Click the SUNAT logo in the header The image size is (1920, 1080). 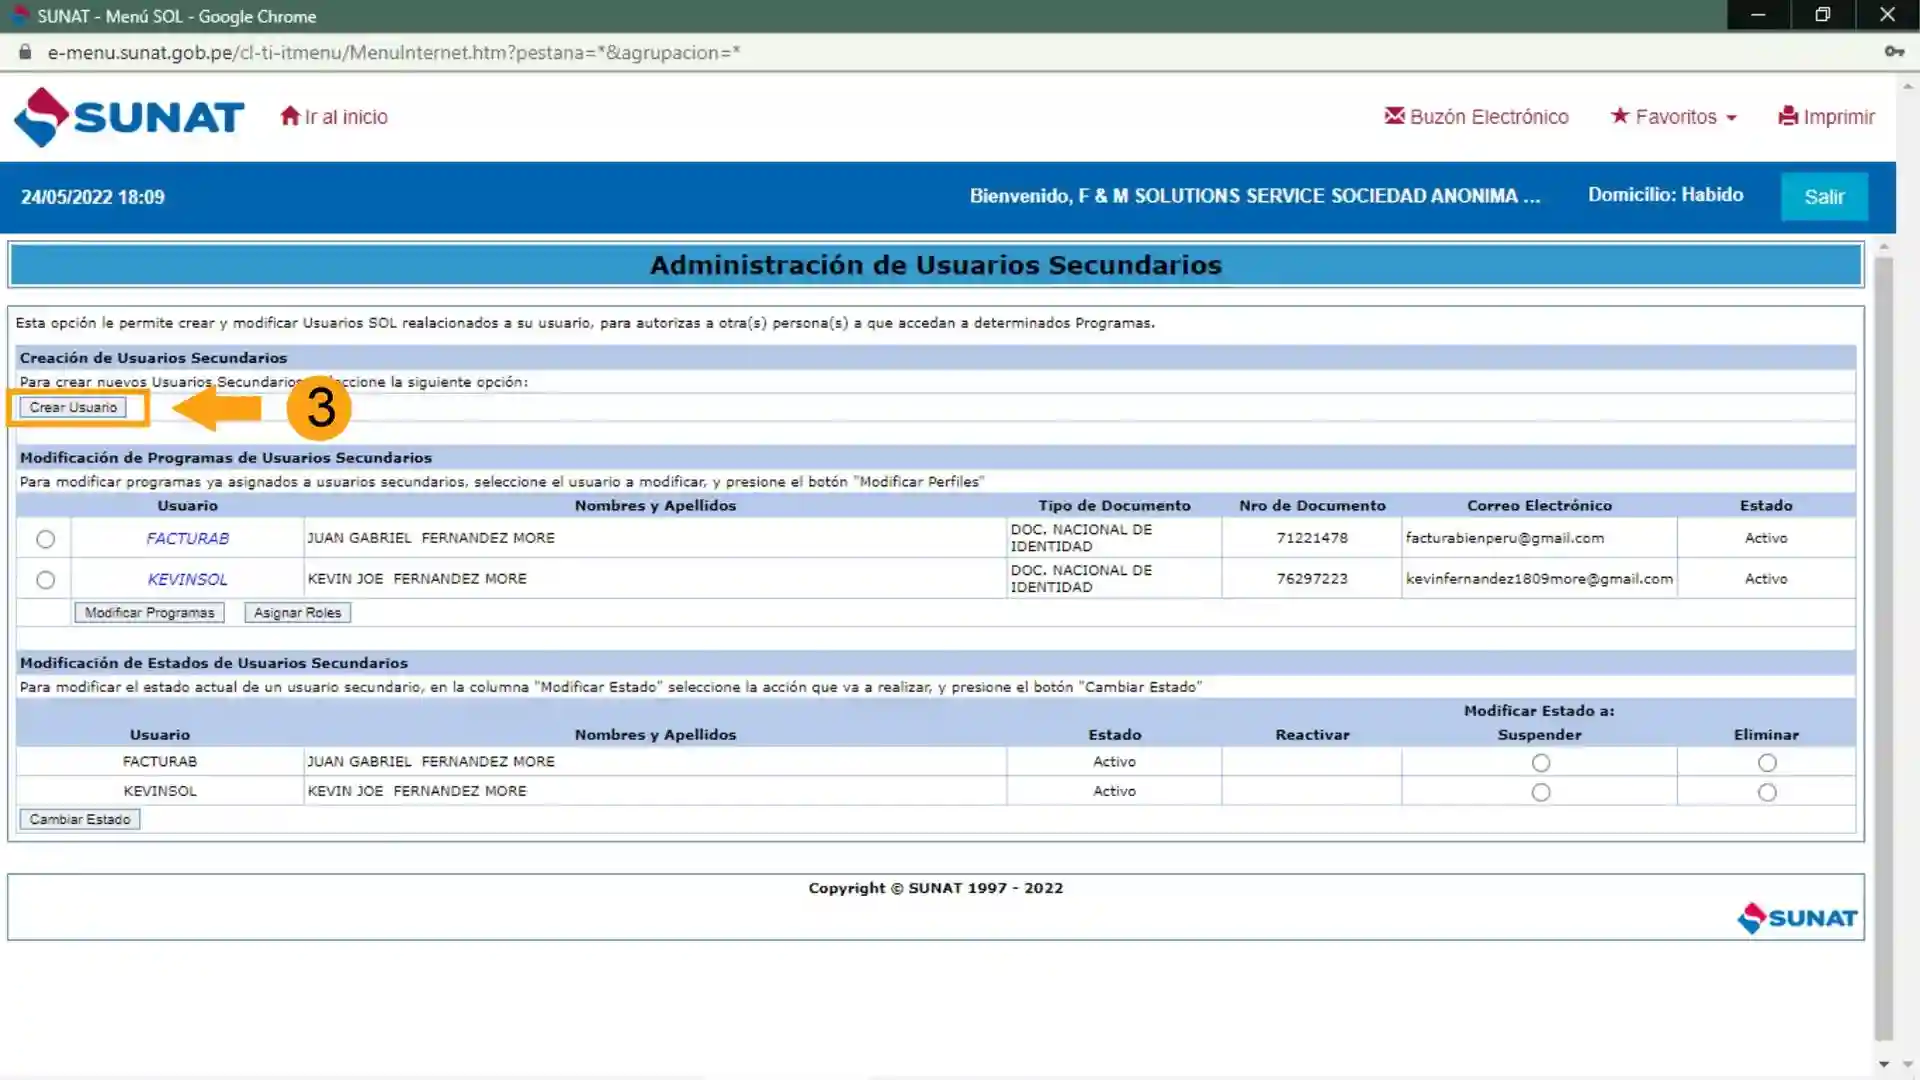click(x=129, y=117)
